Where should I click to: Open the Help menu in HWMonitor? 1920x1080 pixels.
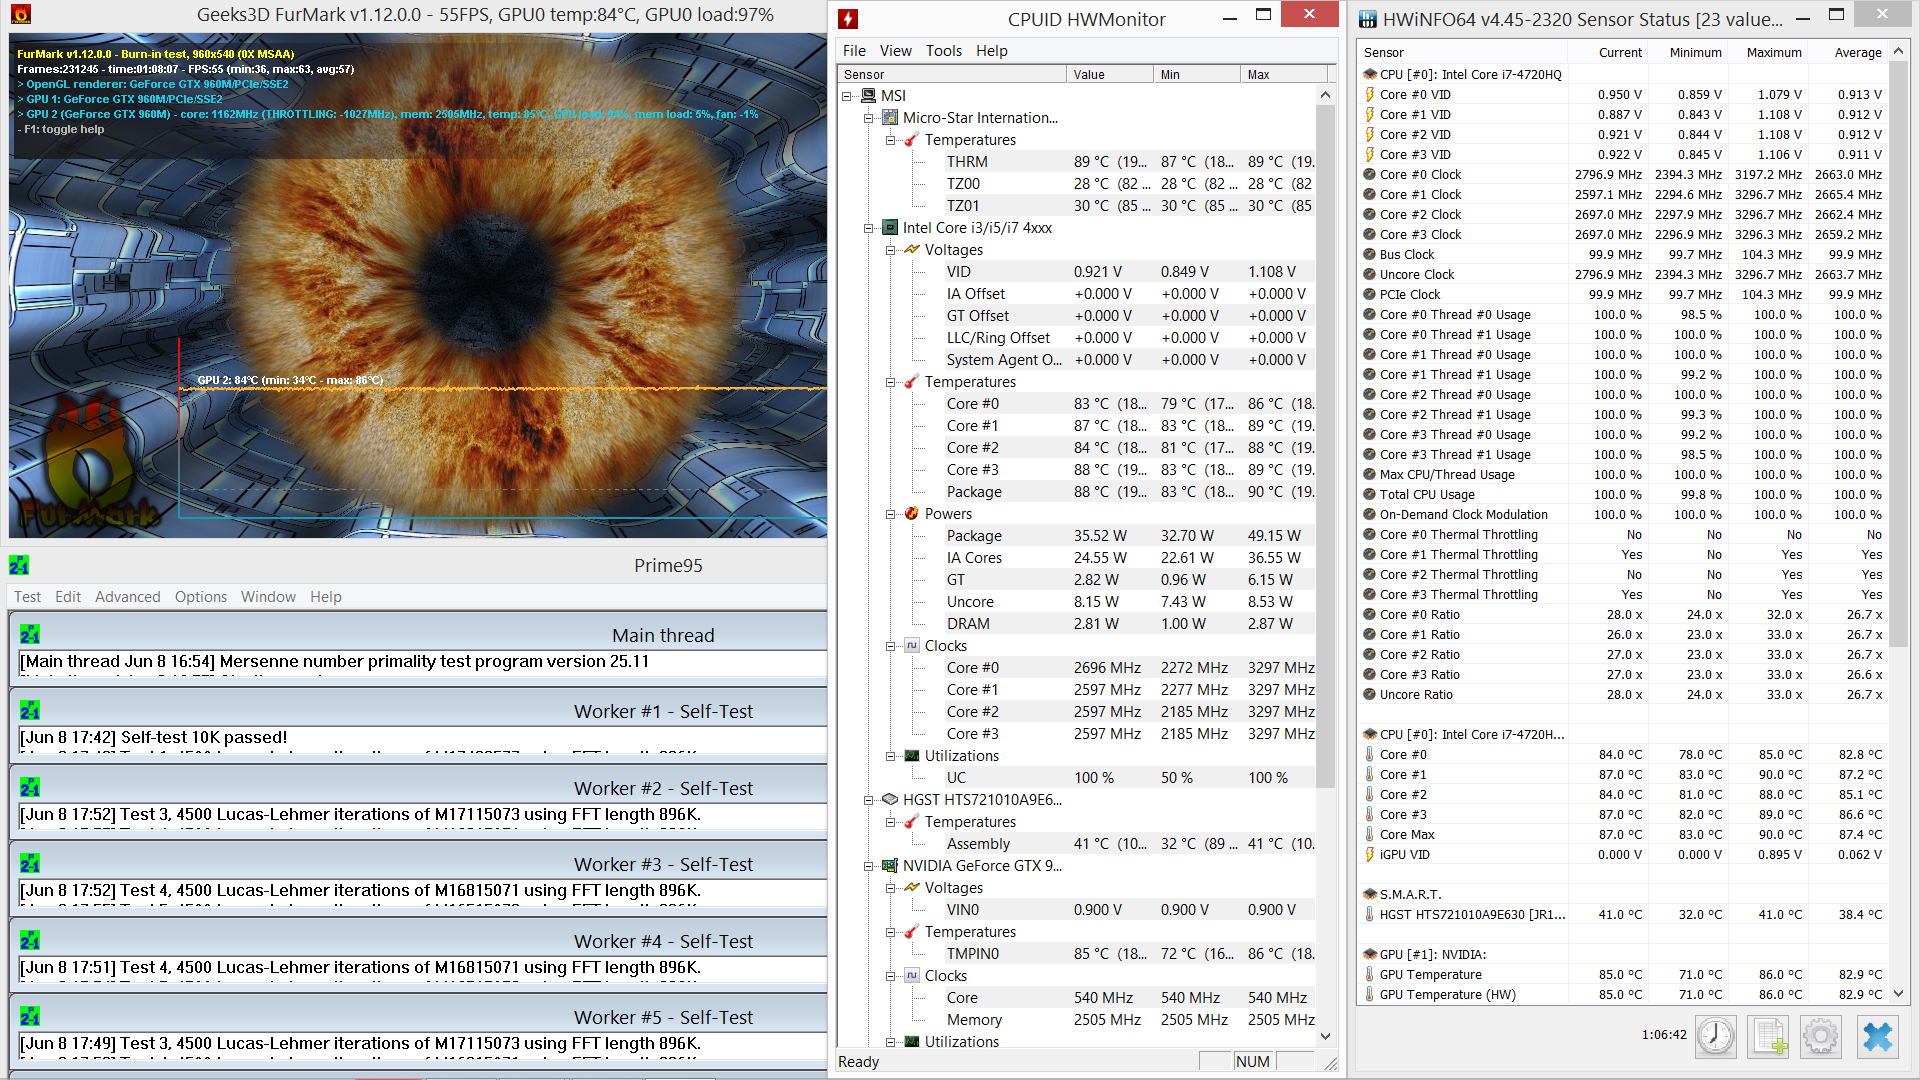tap(991, 51)
